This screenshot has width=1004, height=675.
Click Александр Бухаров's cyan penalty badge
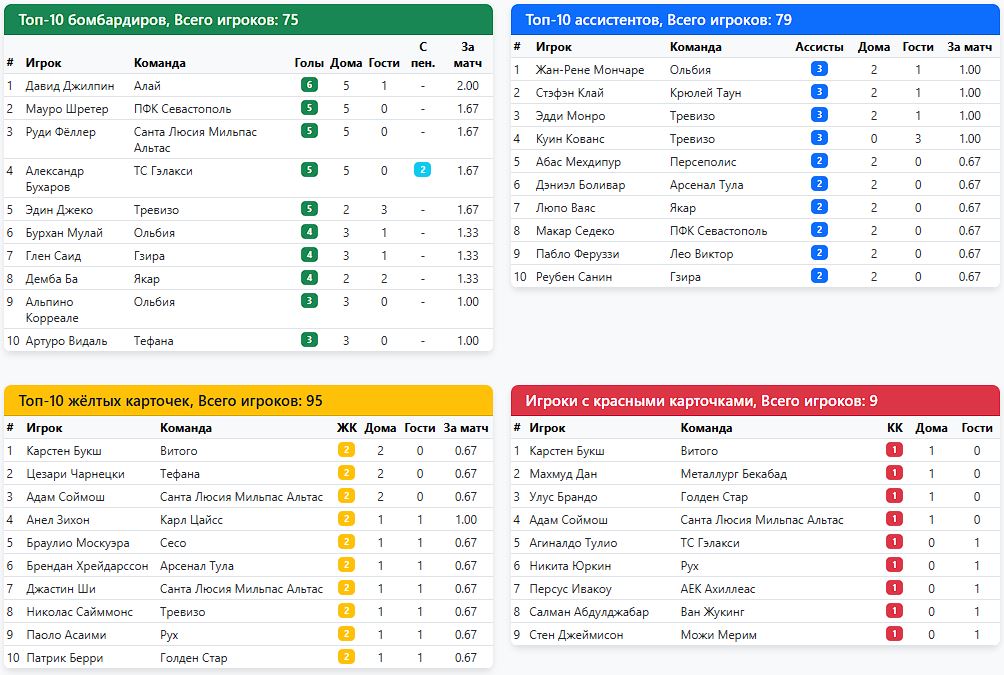423,170
